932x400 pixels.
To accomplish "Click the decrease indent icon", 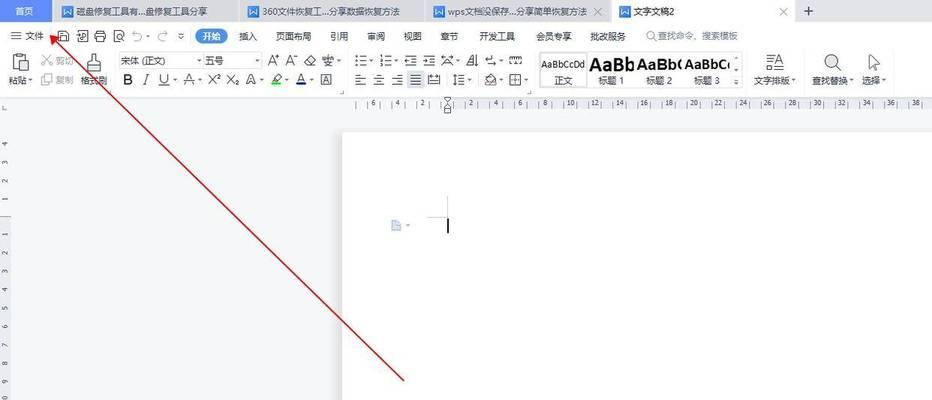I will point(410,60).
